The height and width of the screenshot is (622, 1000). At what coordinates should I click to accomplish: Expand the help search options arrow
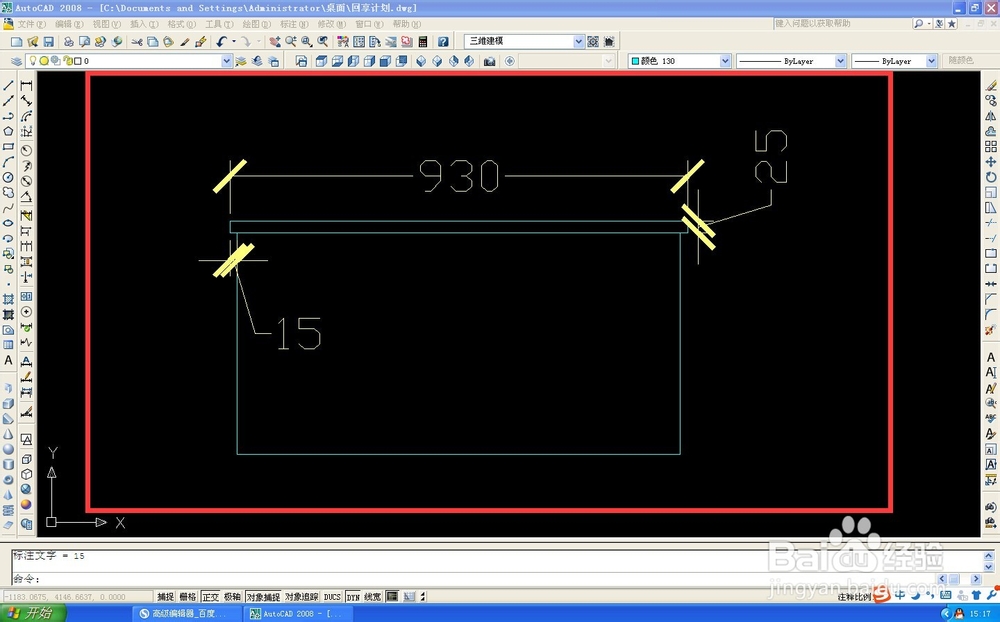pos(929,24)
